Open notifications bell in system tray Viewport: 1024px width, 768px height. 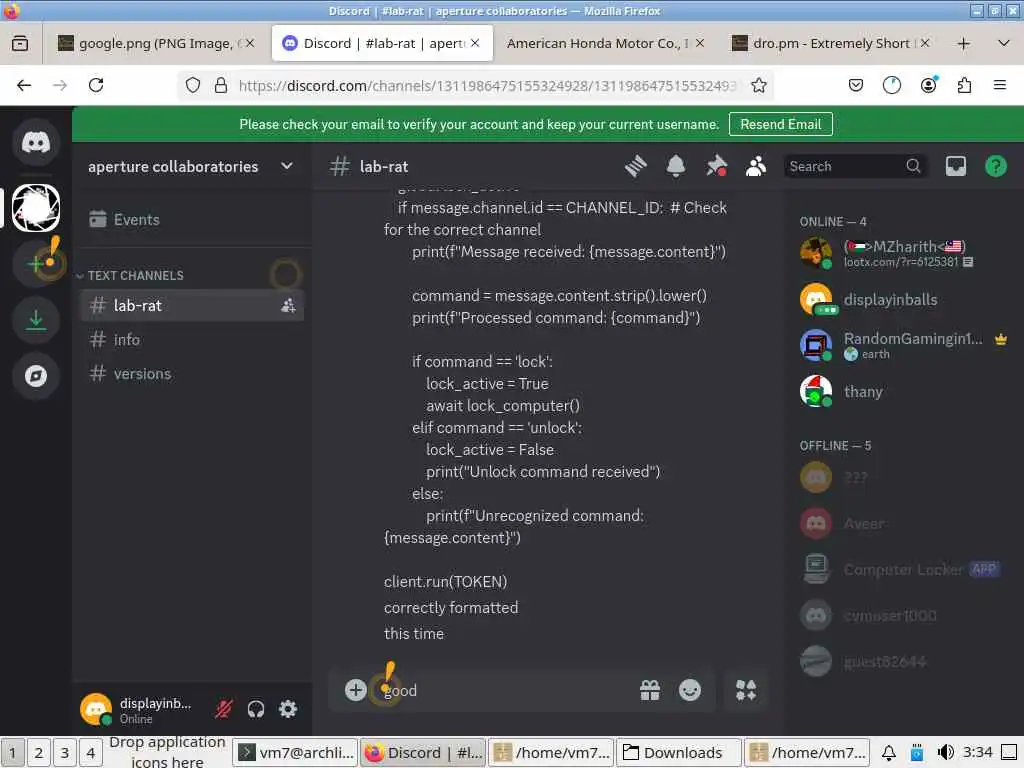pyautogui.click(x=889, y=753)
